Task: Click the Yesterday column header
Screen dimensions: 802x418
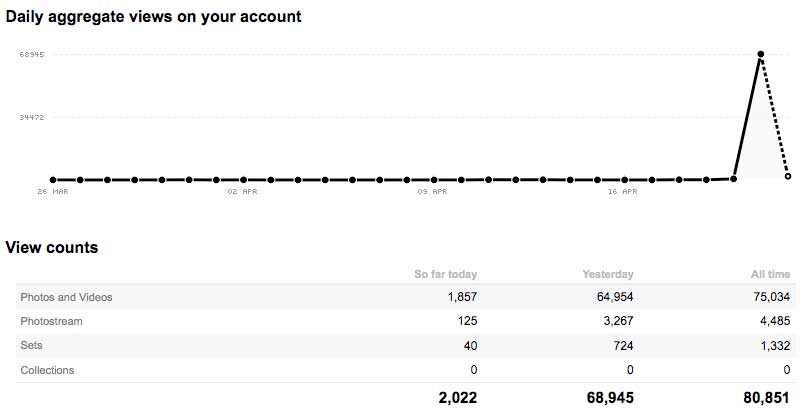Action: click(x=608, y=274)
